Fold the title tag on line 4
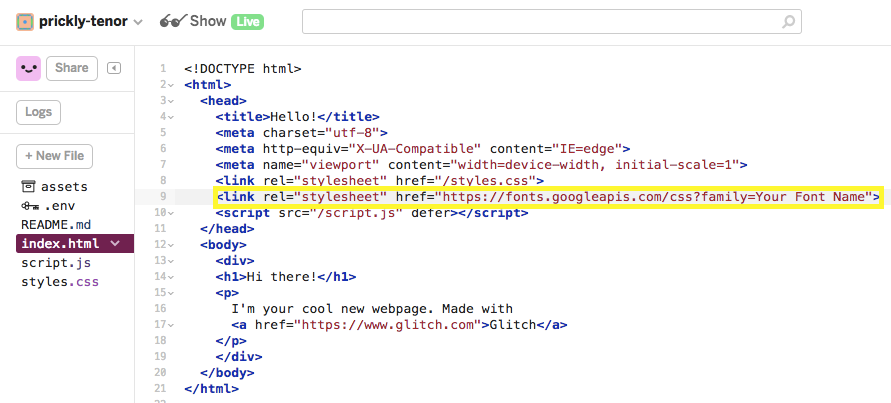891x403 pixels. 170,117
